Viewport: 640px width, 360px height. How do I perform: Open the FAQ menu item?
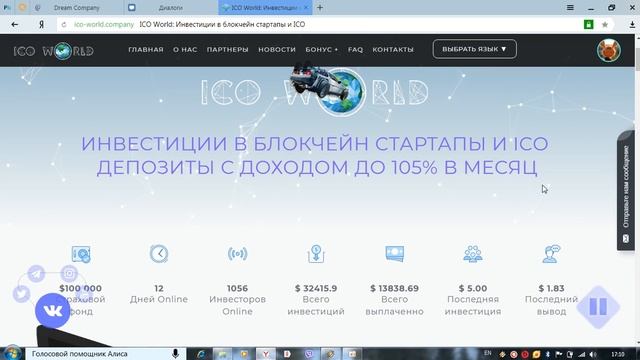click(x=355, y=49)
